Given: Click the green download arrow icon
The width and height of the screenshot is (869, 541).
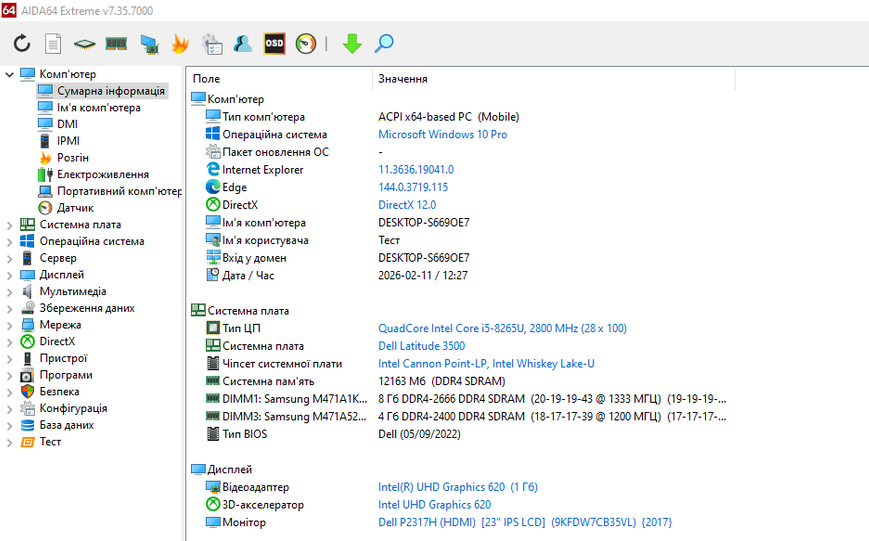Looking at the screenshot, I should [x=352, y=43].
